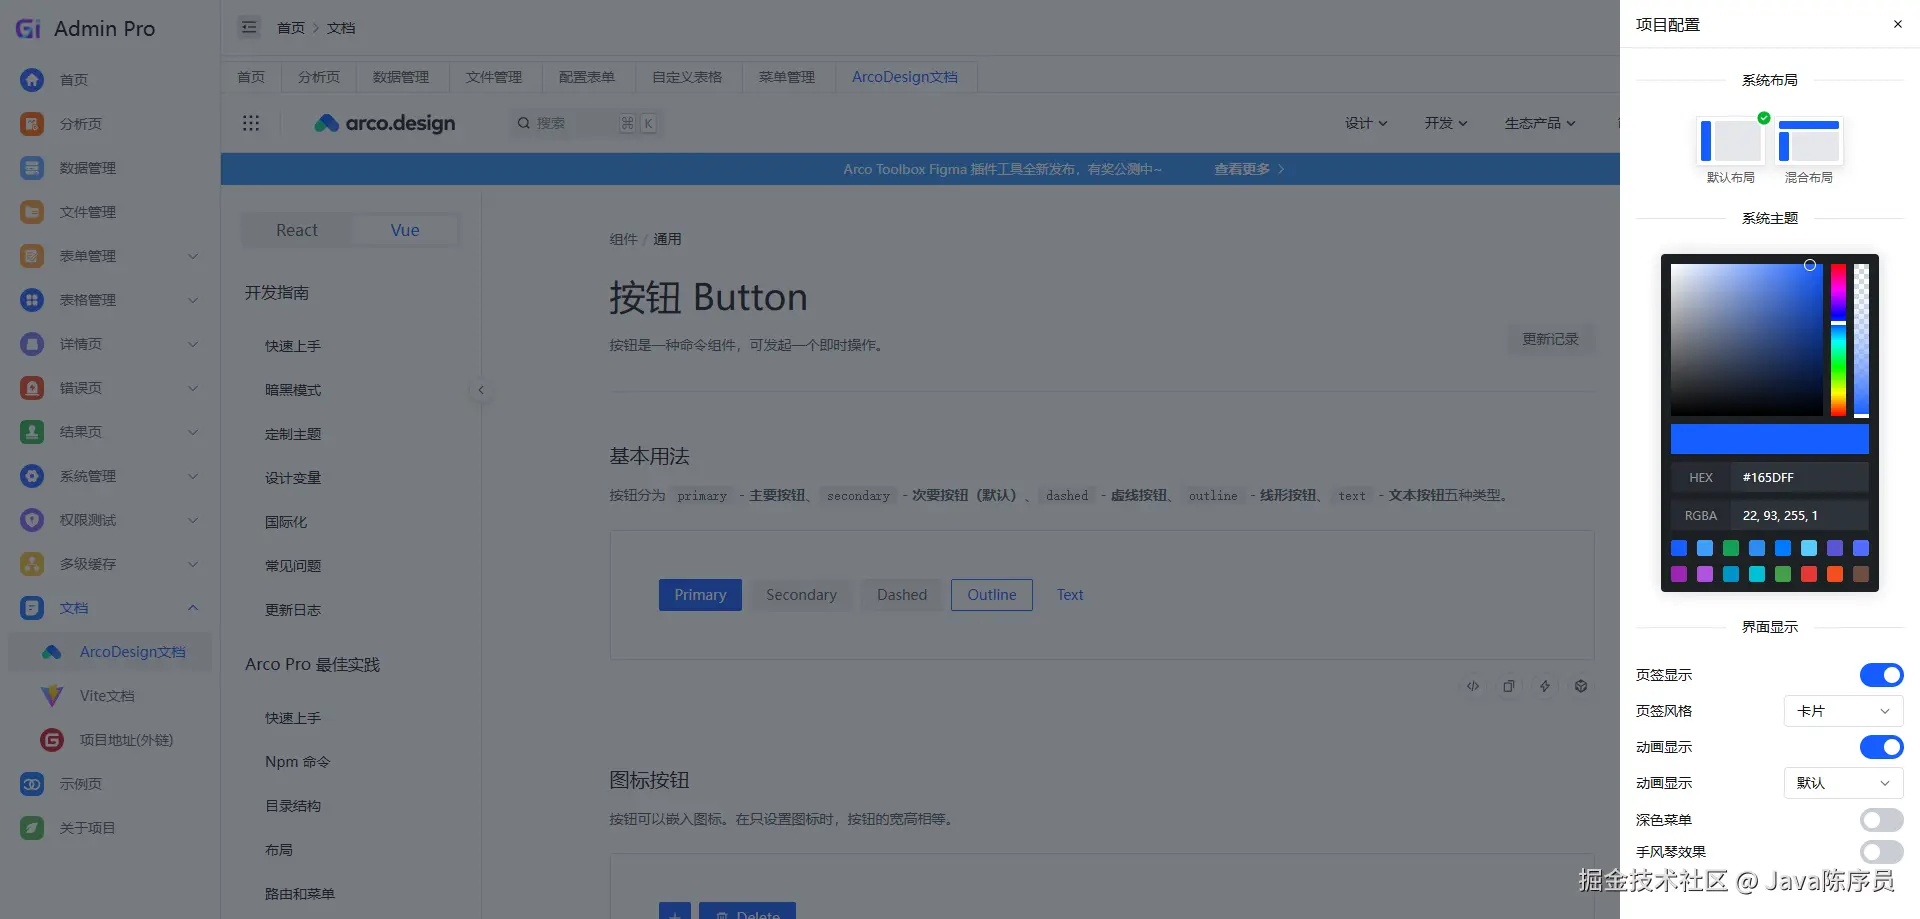The width and height of the screenshot is (1920, 919).
Task: Click the 搜索 search box
Action: tap(585, 123)
